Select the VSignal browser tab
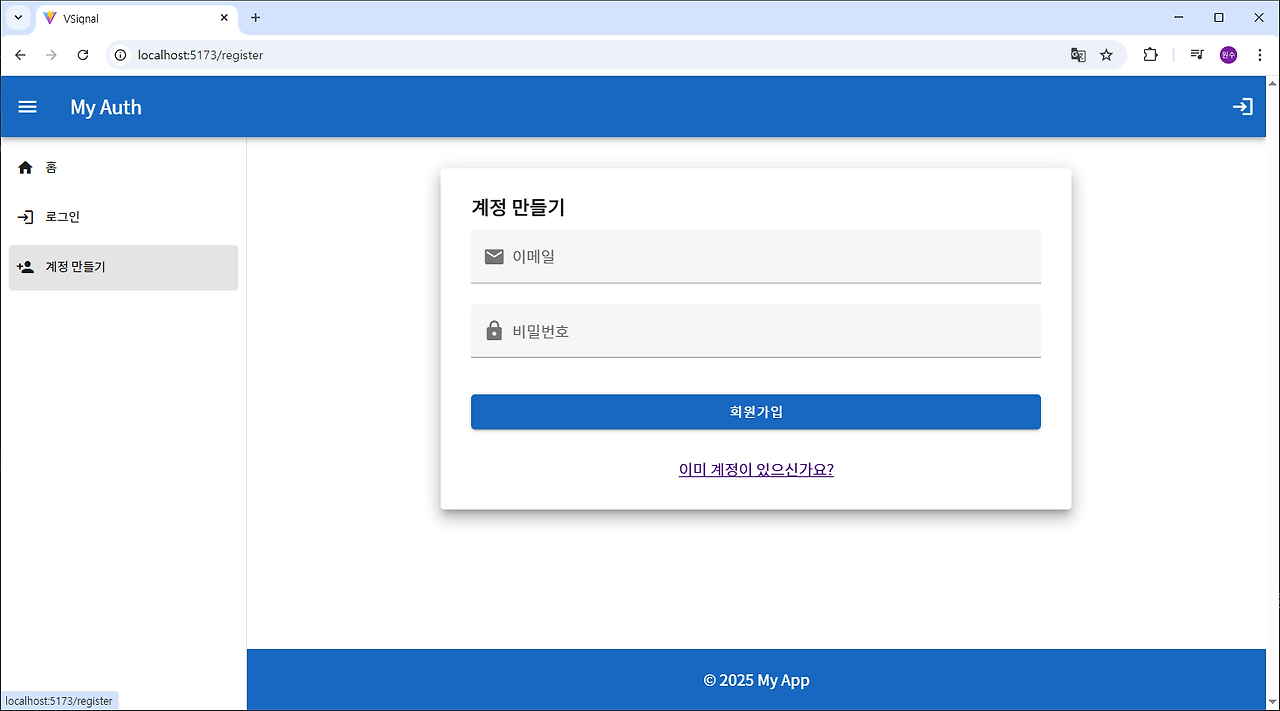Viewport: 1280px width, 711px height. (137, 19)
